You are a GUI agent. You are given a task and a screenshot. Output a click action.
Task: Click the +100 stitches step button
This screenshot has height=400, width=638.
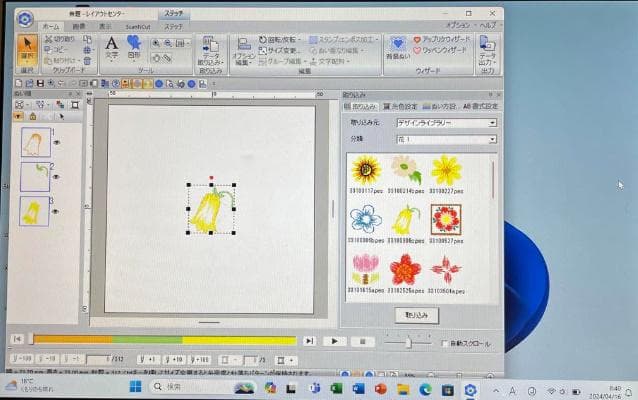click(200, 360)
